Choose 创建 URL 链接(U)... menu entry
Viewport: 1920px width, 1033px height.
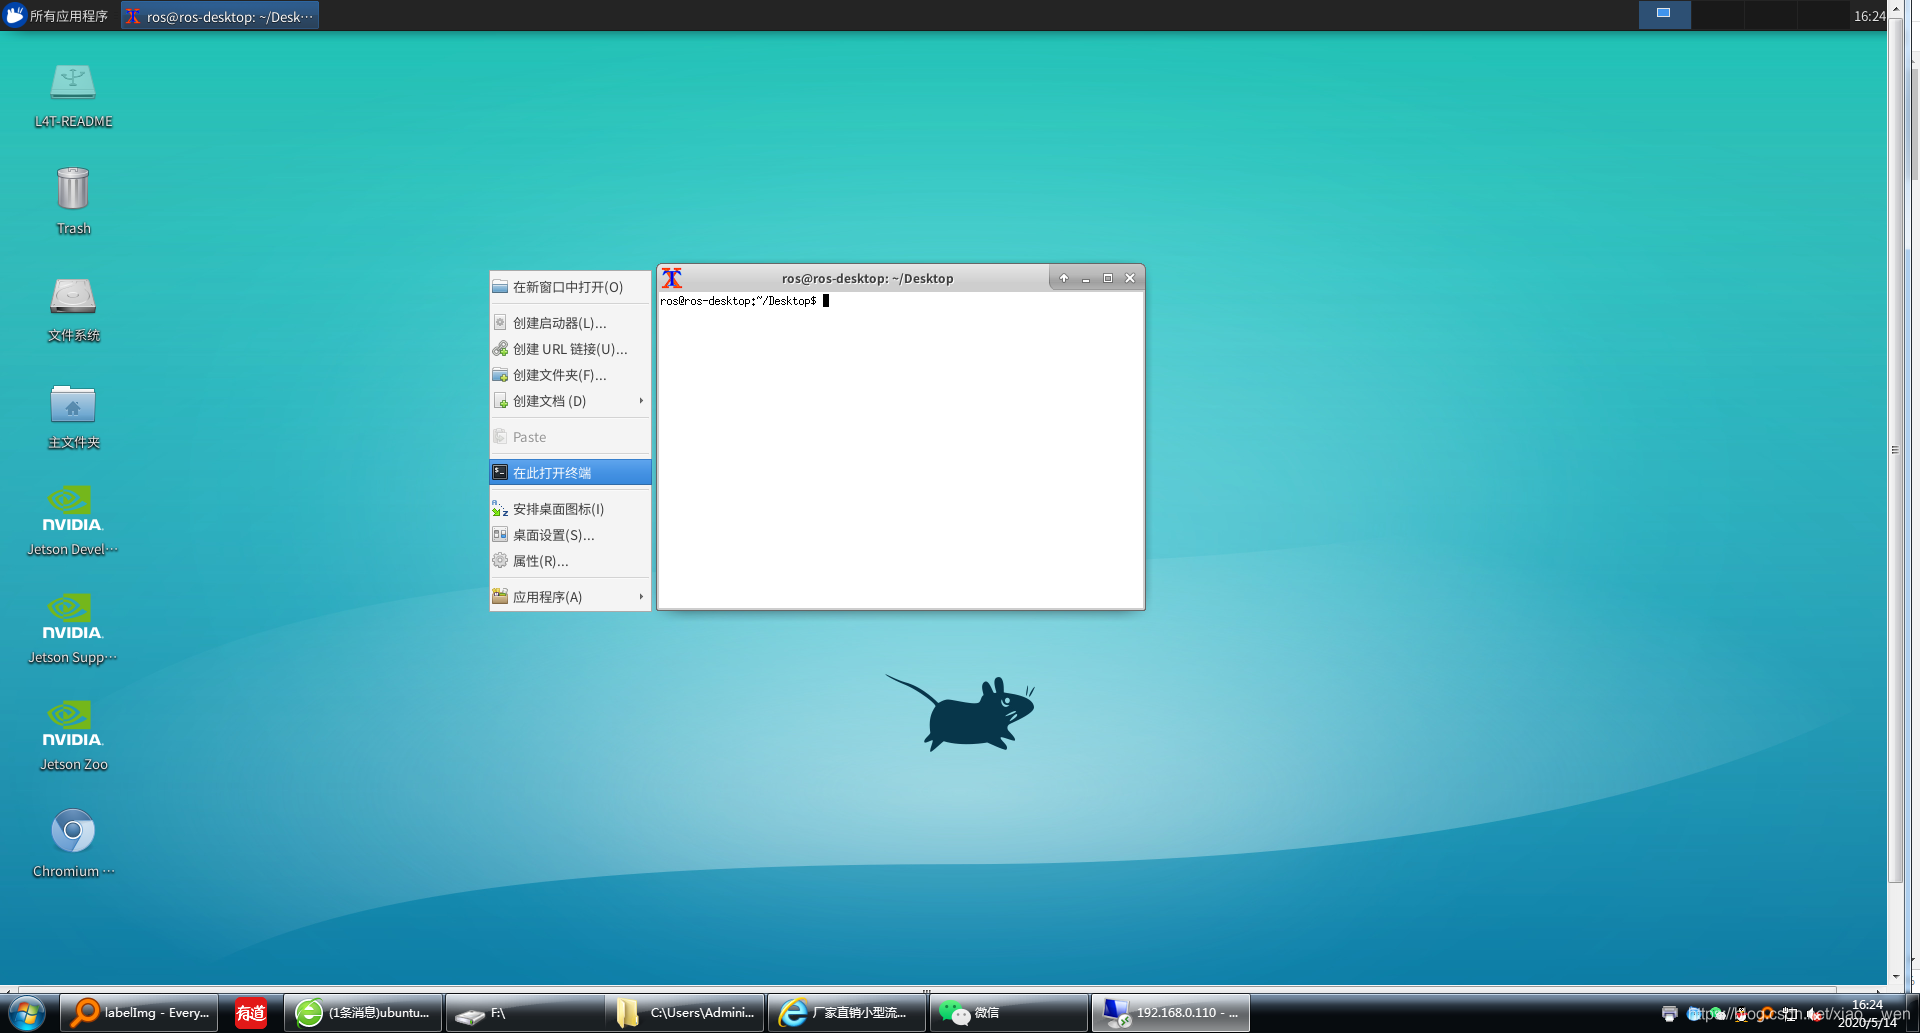point(570,349)
